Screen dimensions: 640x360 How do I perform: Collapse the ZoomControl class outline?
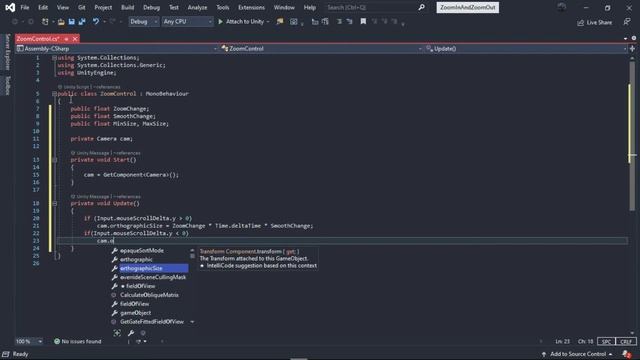click(x=54, y=94)
